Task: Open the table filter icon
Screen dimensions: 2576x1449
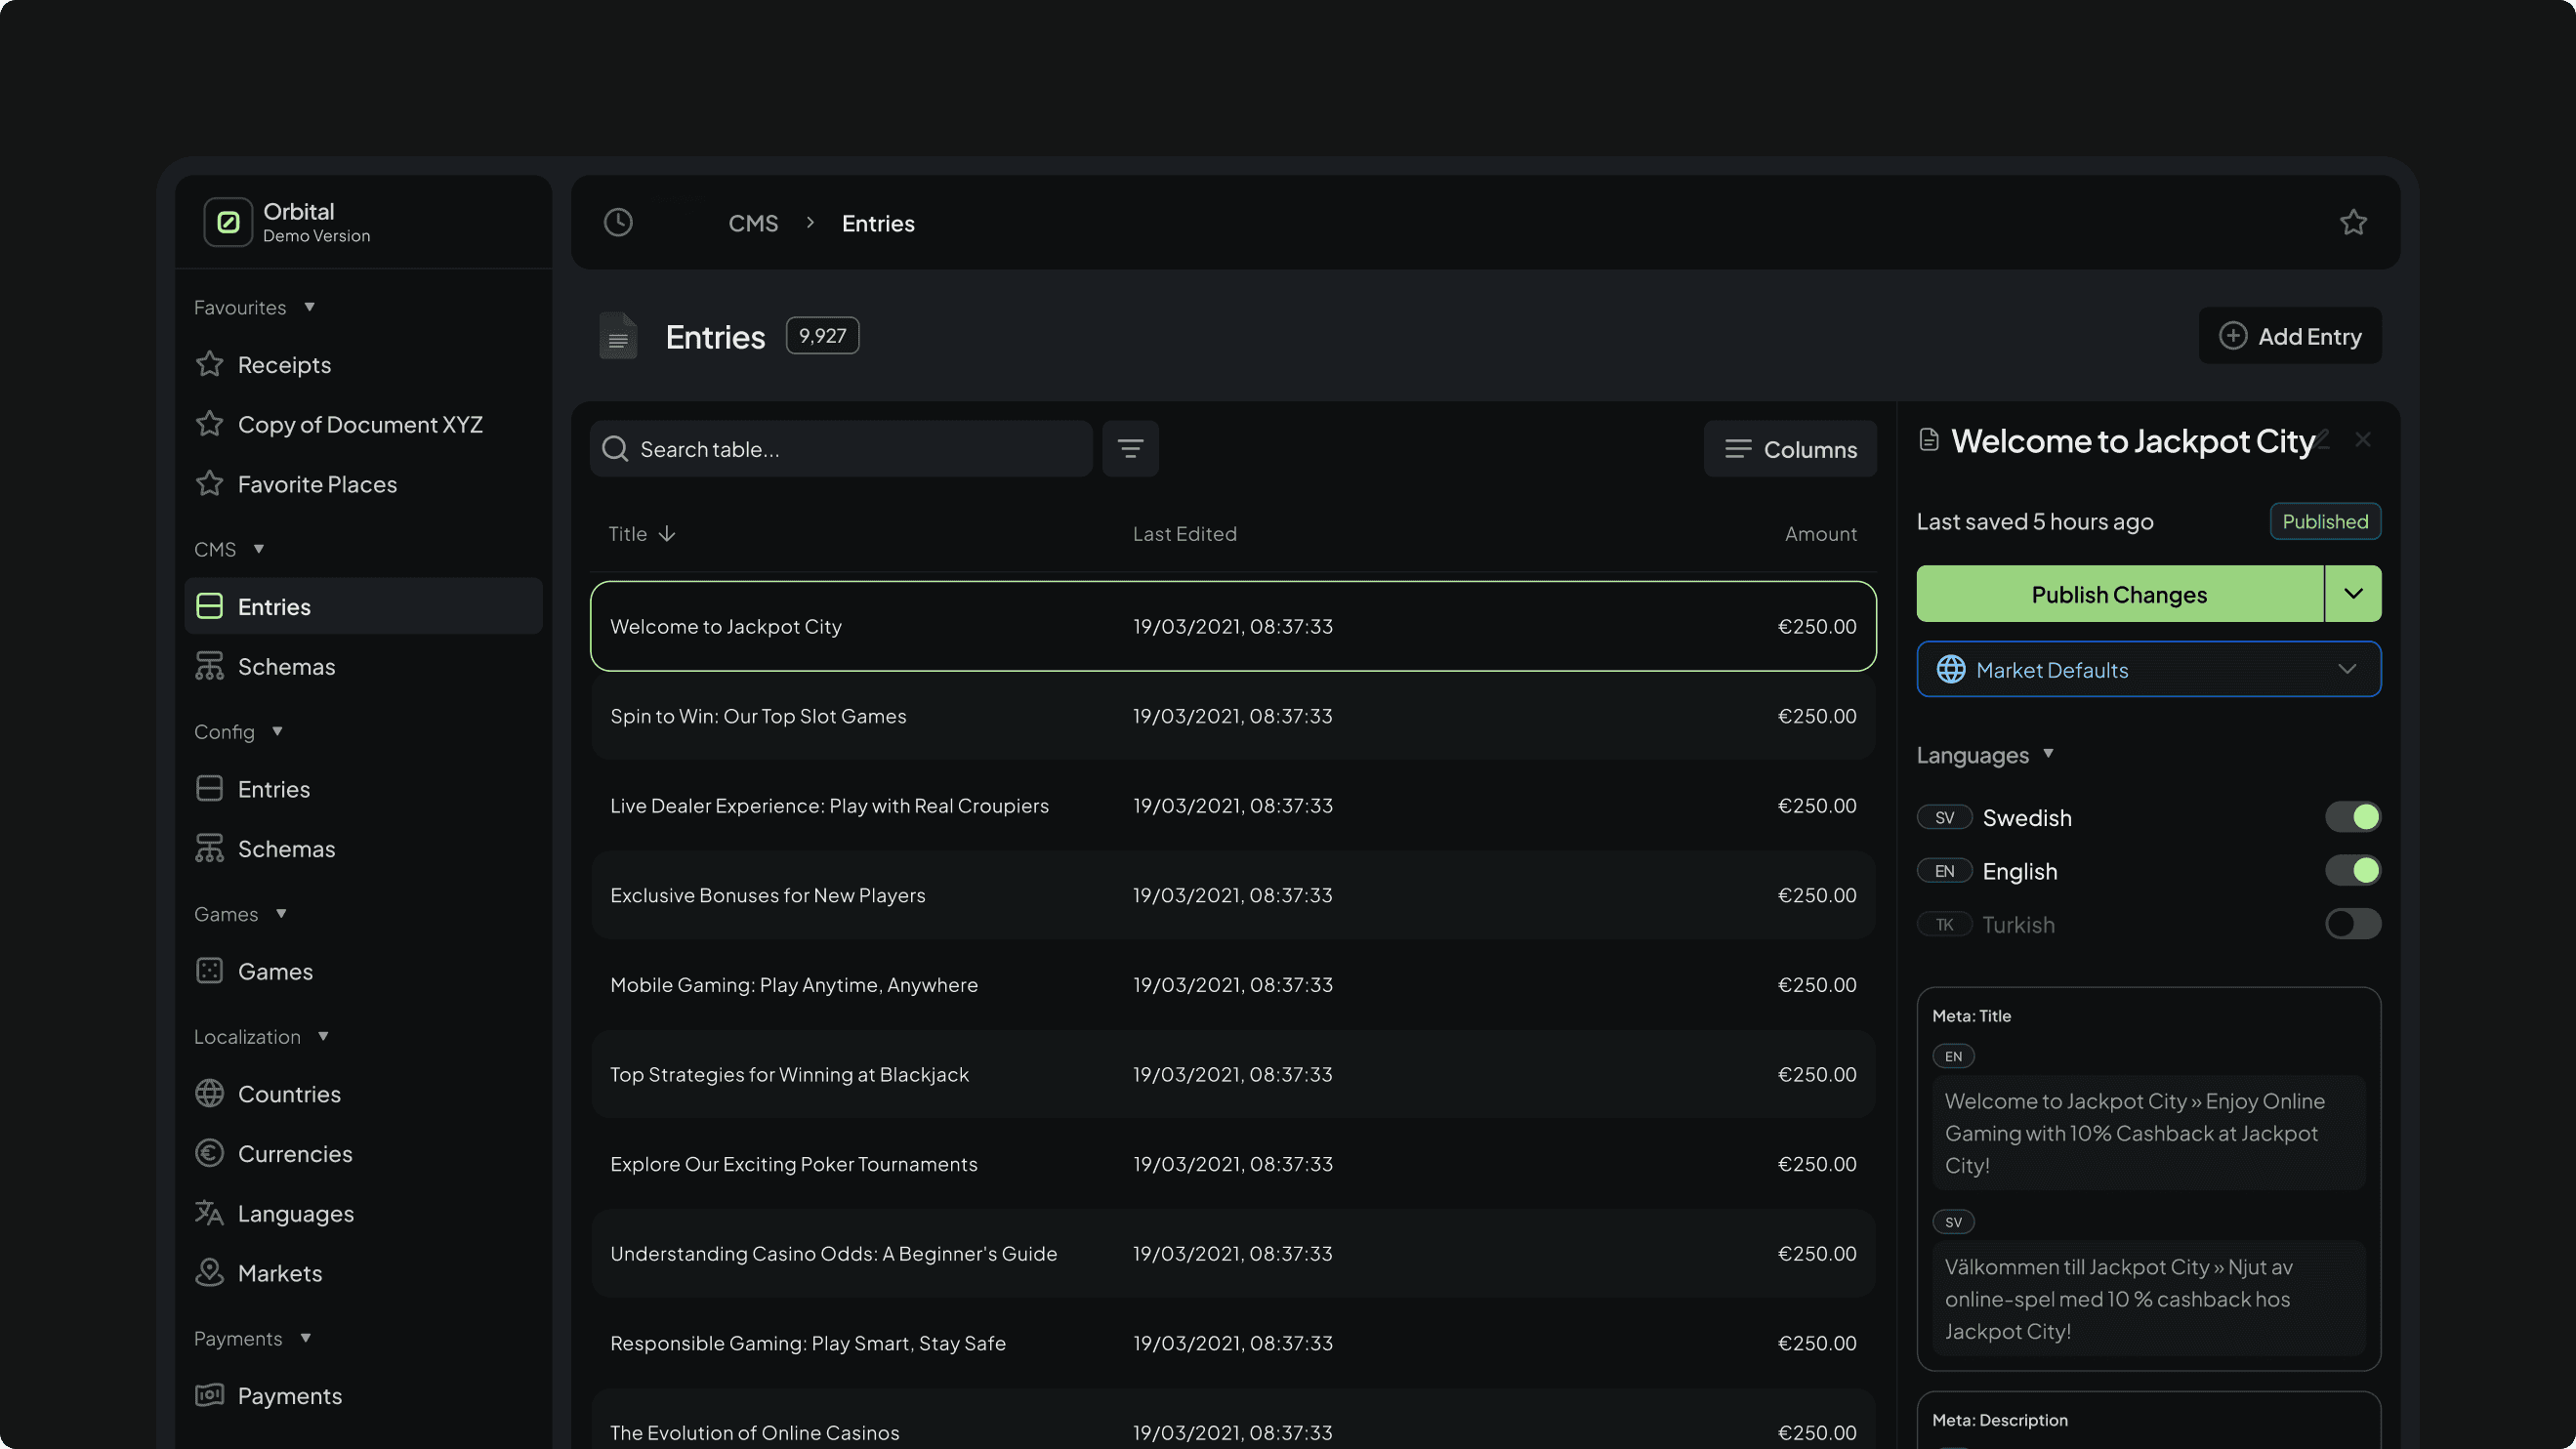Action: [x=1130, y=449]
